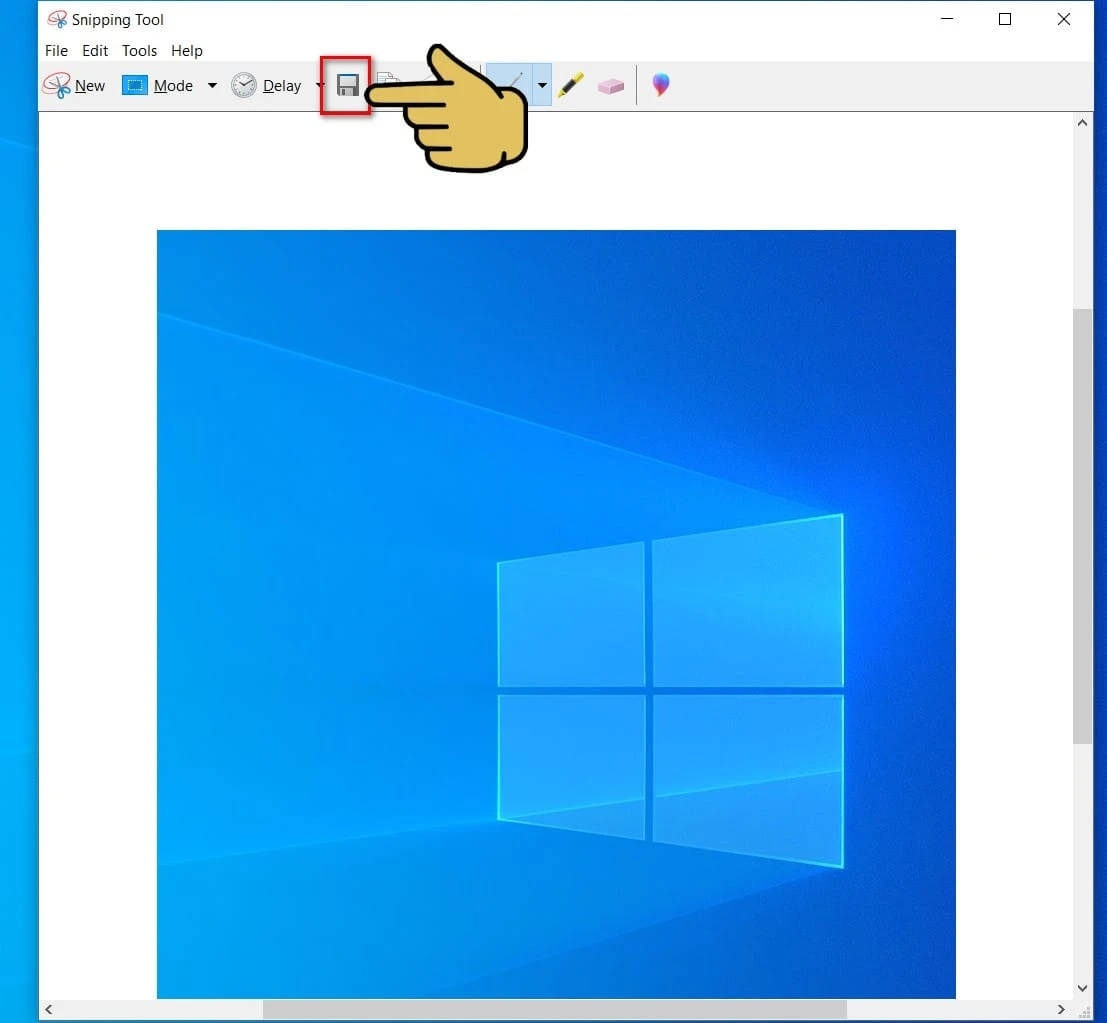Click the Mode button

(x=158, y=86)
